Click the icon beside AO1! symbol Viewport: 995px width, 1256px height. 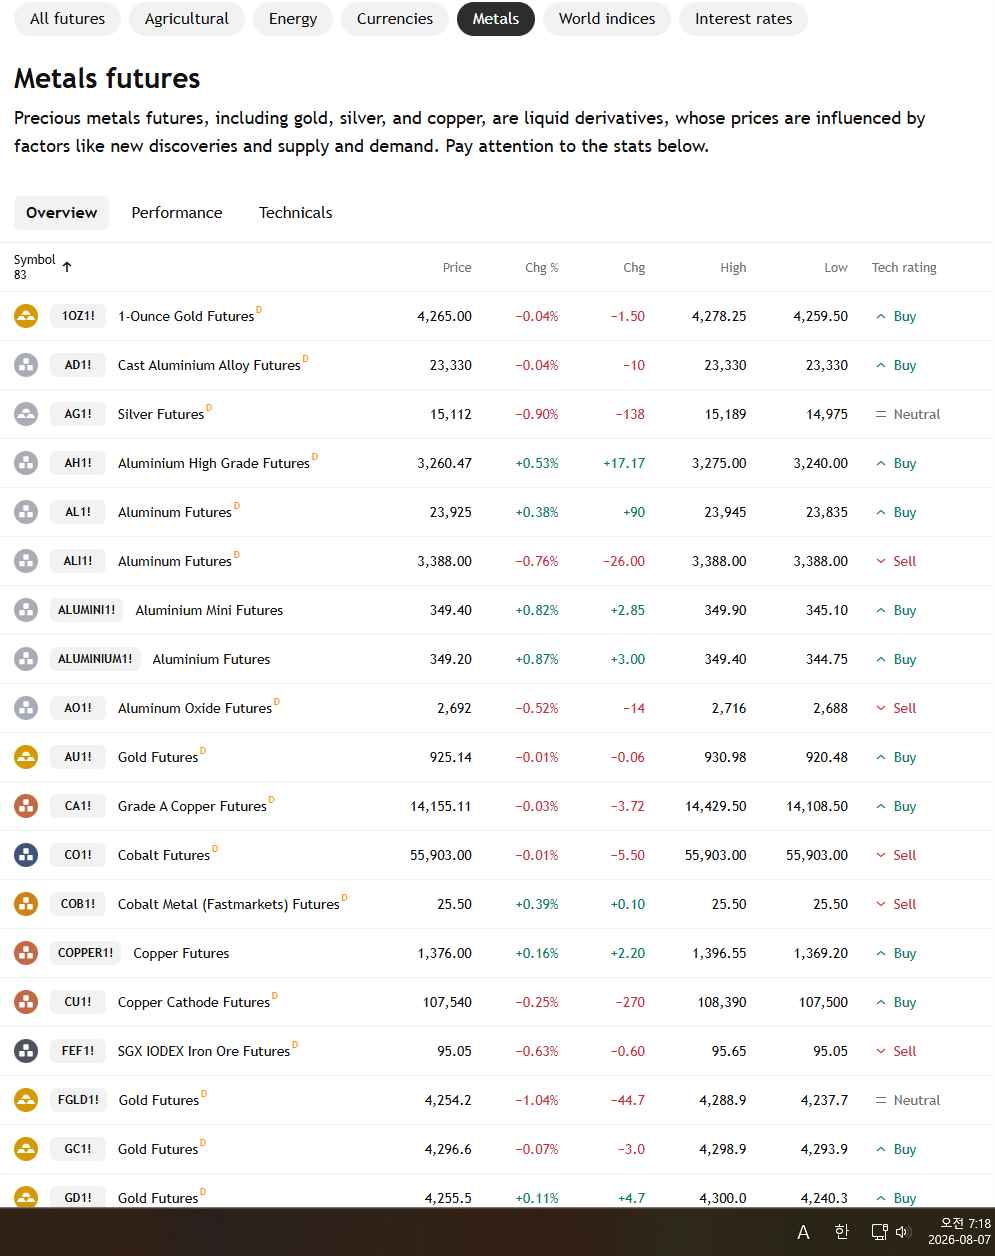pos(26,708)
